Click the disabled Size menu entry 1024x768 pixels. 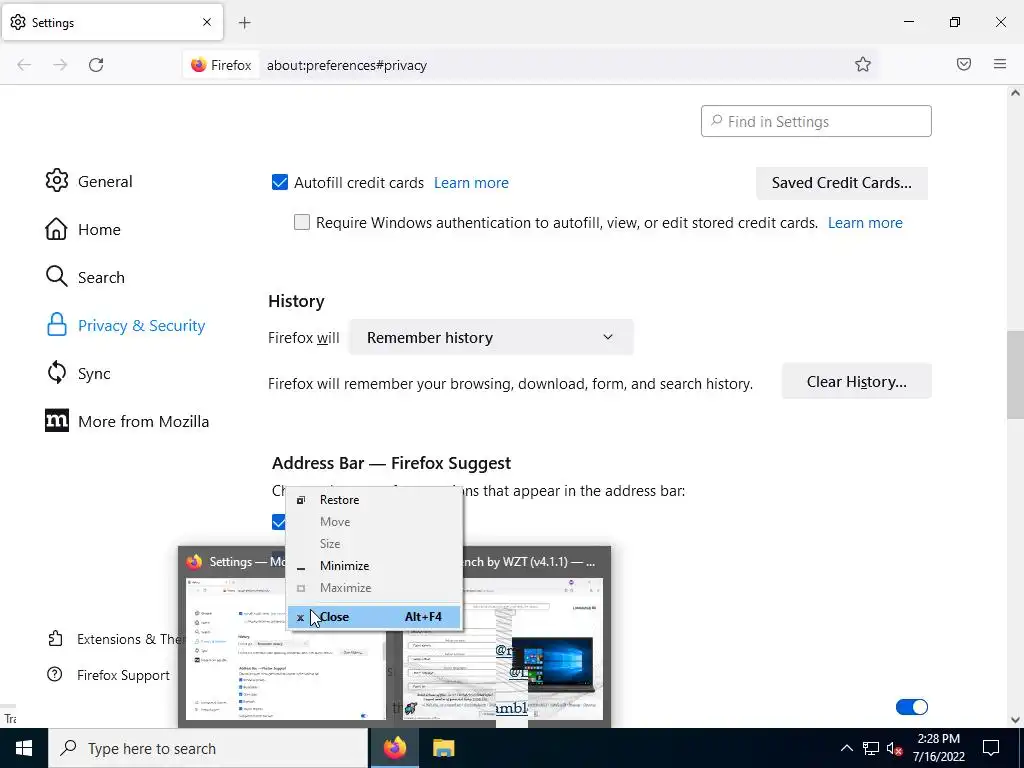click(x=374, y=543)
